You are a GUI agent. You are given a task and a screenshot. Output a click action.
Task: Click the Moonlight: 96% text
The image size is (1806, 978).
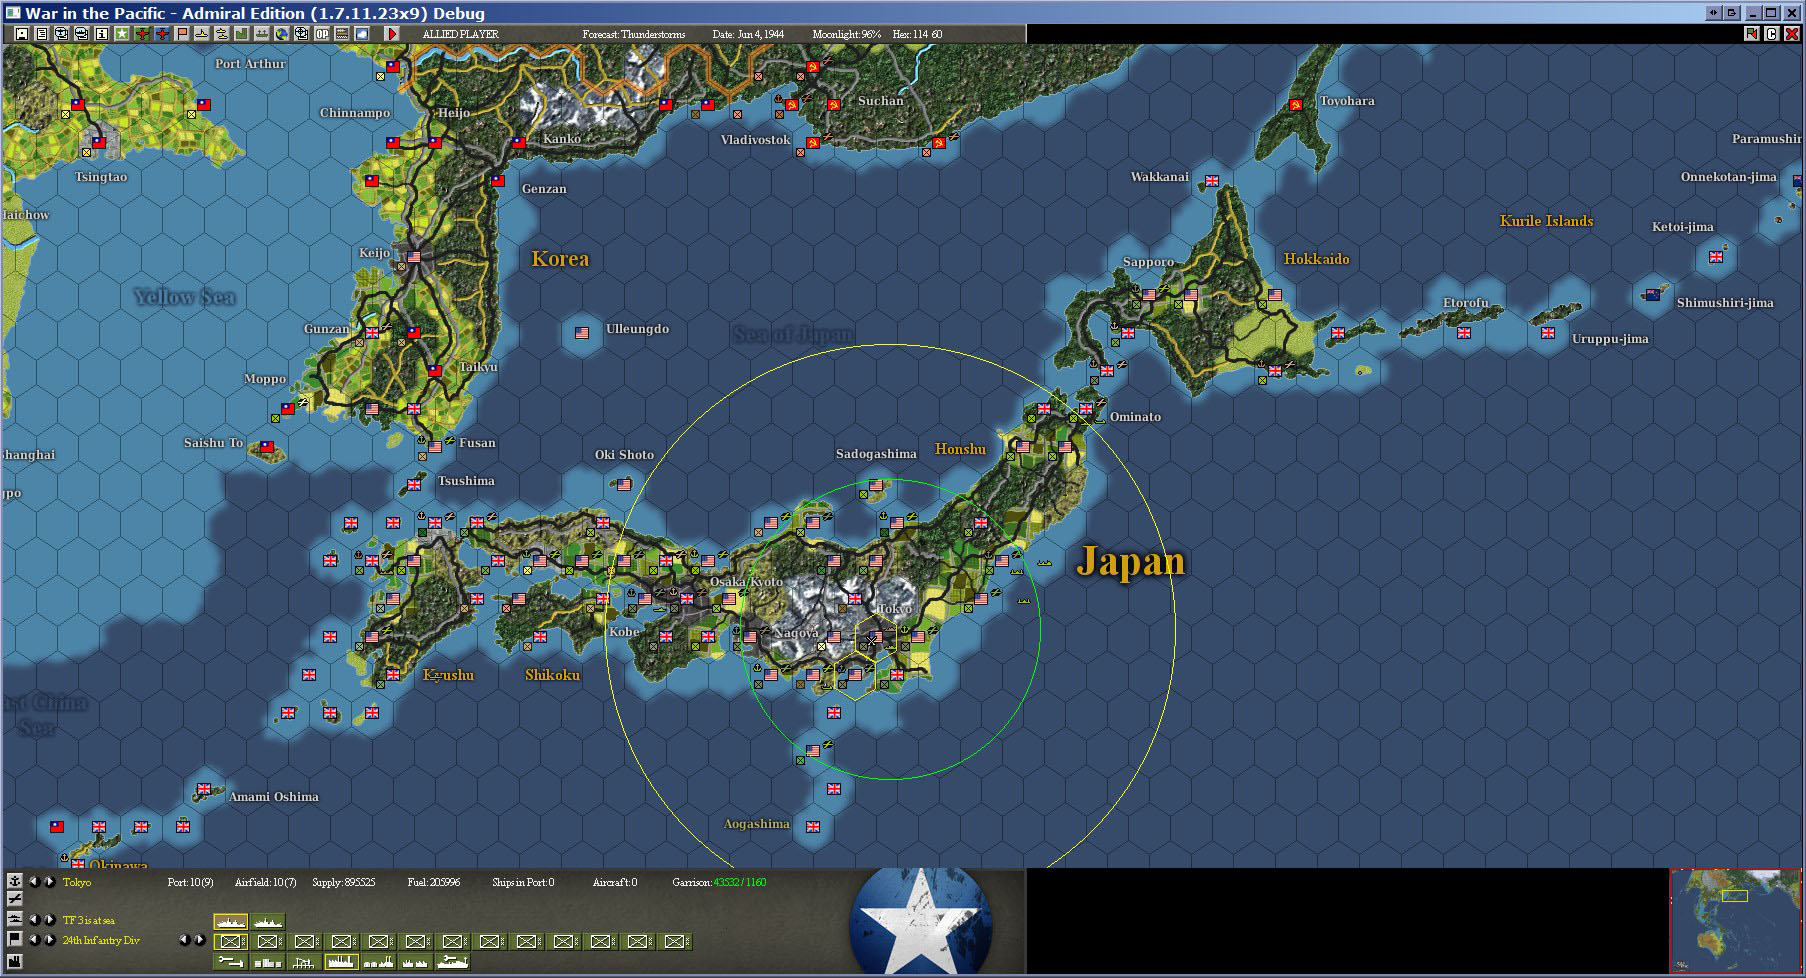pos(846,34)
